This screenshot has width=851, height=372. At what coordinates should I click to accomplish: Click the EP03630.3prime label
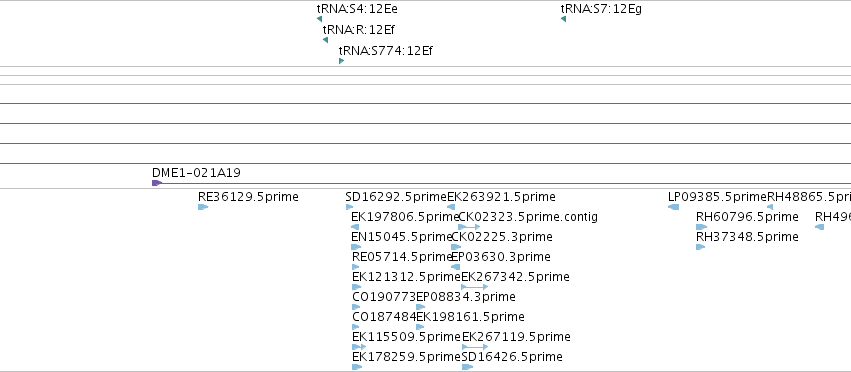click(501, 256)
